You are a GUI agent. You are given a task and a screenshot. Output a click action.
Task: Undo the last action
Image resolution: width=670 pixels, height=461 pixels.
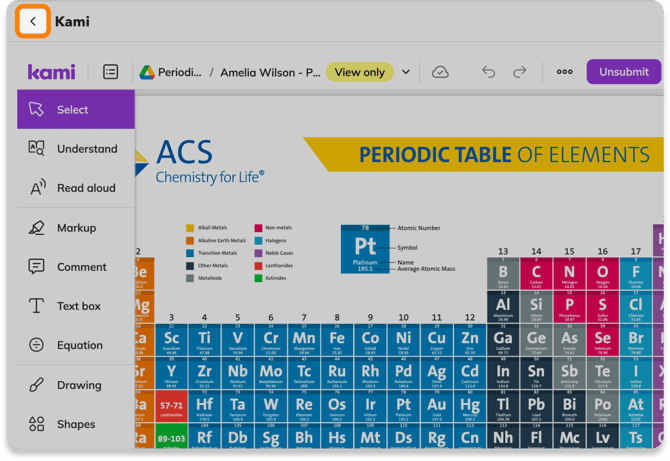(x=488, y=72)
